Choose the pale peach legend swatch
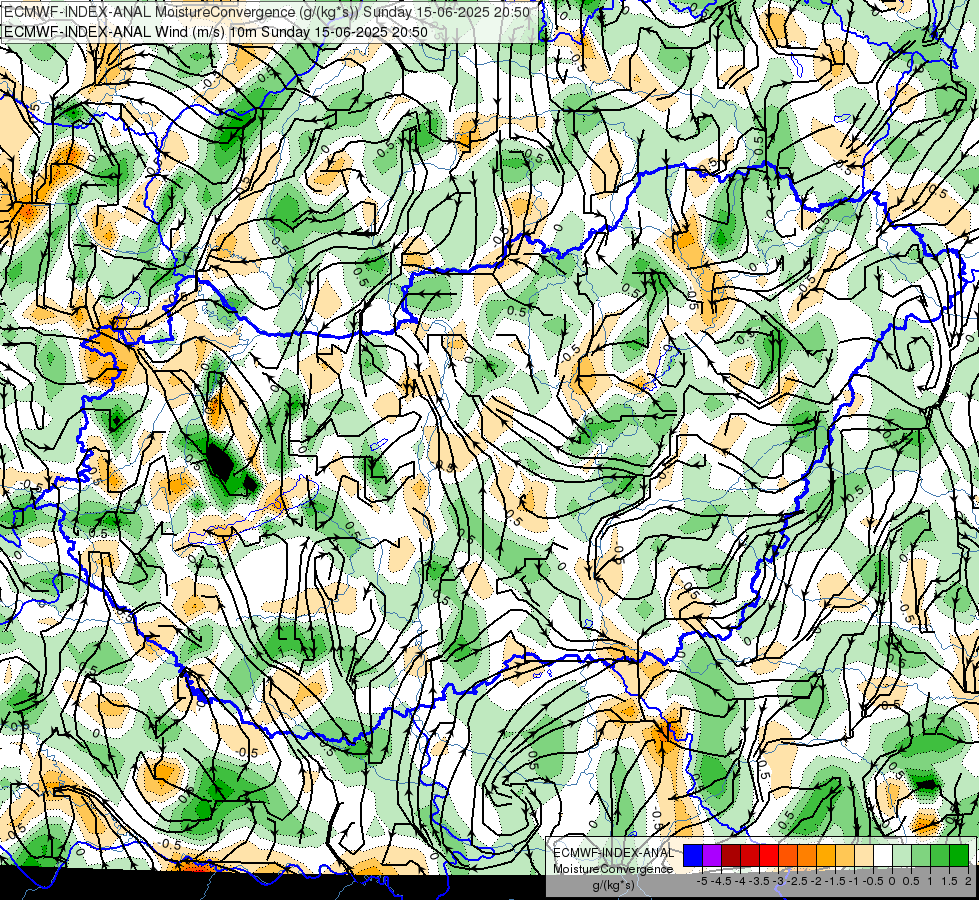Viewport: 979px width, 900px height. tap(864, 855)
